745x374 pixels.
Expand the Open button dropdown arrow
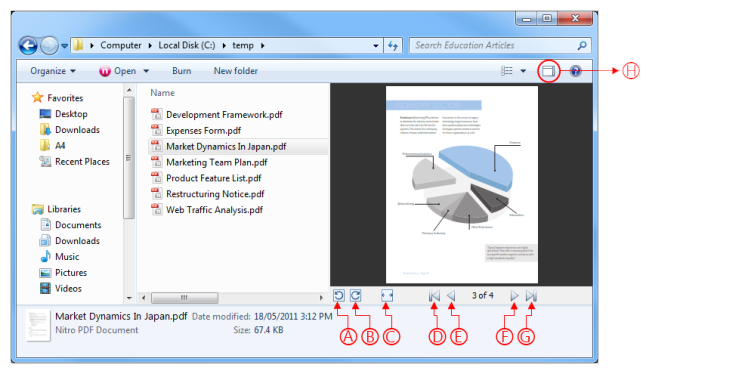coord(146,71)
